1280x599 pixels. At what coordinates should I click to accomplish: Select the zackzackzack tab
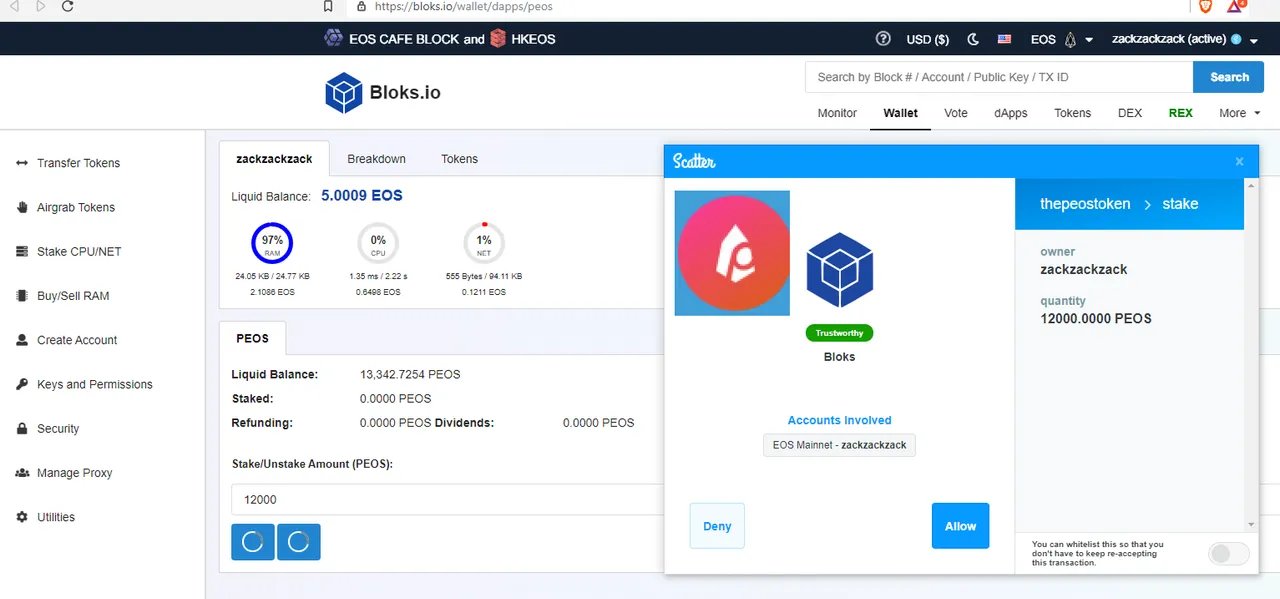(274, 159)
